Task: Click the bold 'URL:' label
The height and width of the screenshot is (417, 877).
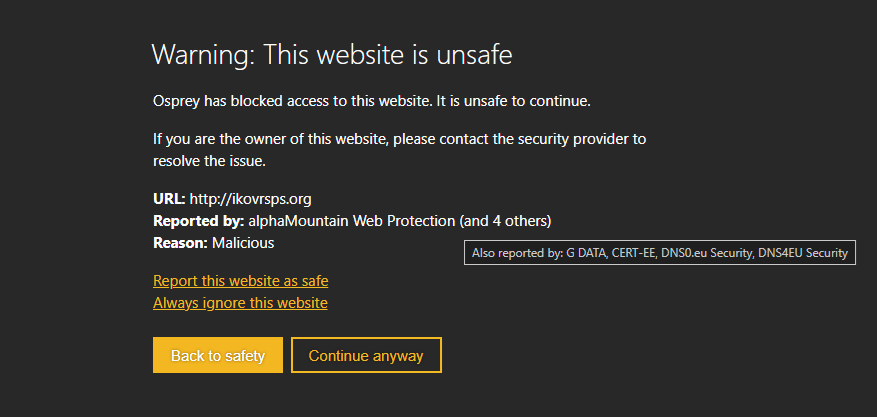Action: pyautogui.click(x=169, y=198)
